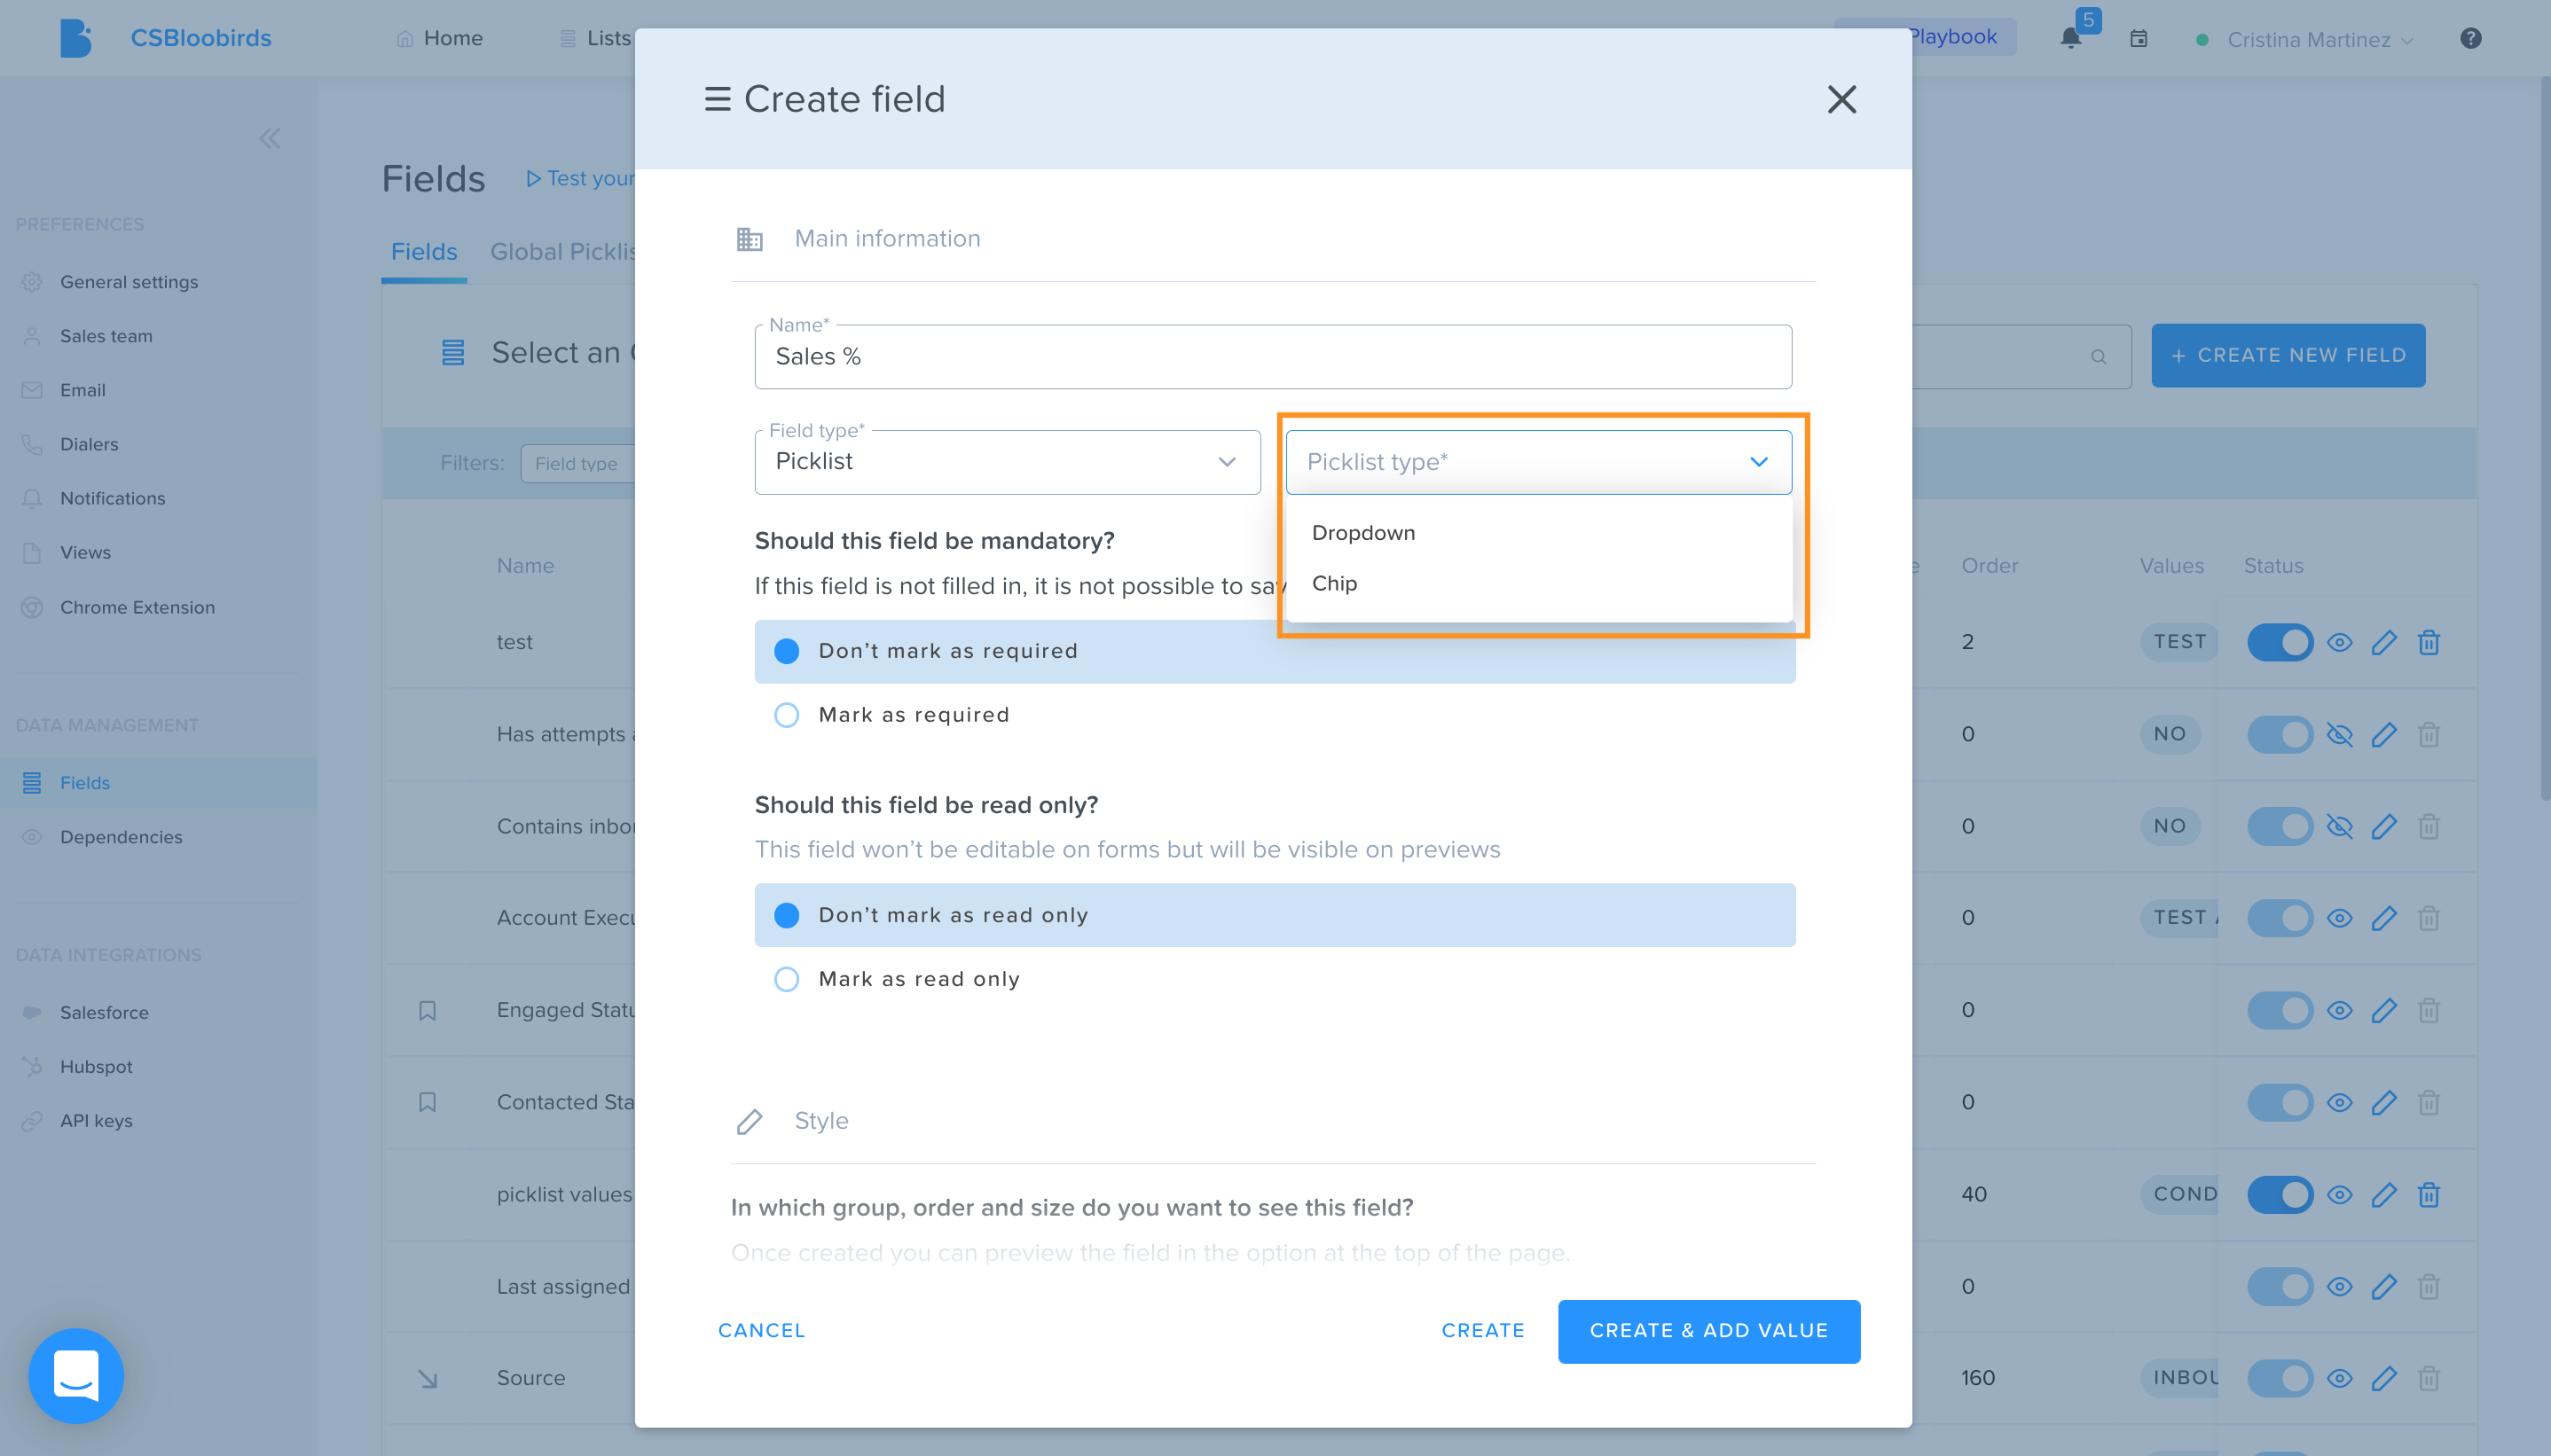This screenshot has height=1456, width=2551.
Task: Expand Cristina Martinez user menu
Action: [x=2318, y=40]
